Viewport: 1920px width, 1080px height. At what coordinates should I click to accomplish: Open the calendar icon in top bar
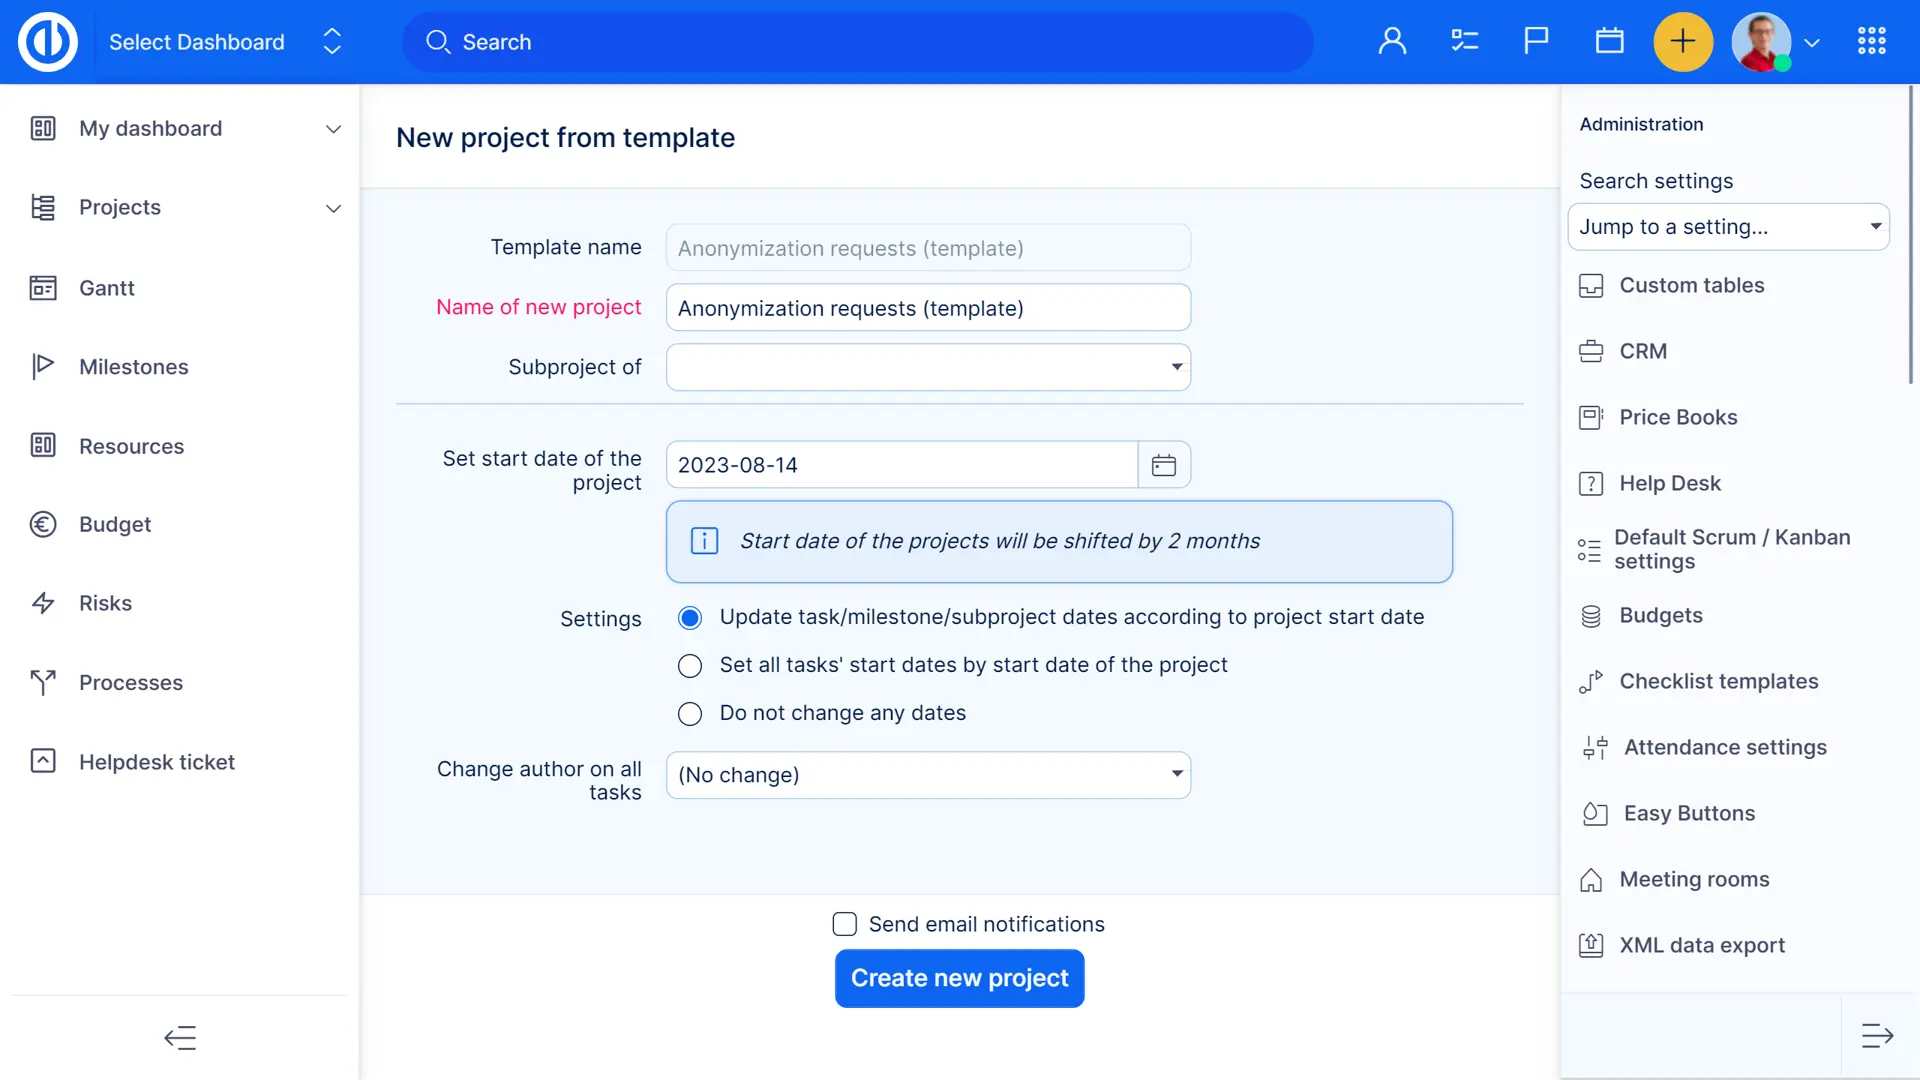click(x=1609, y=41)
